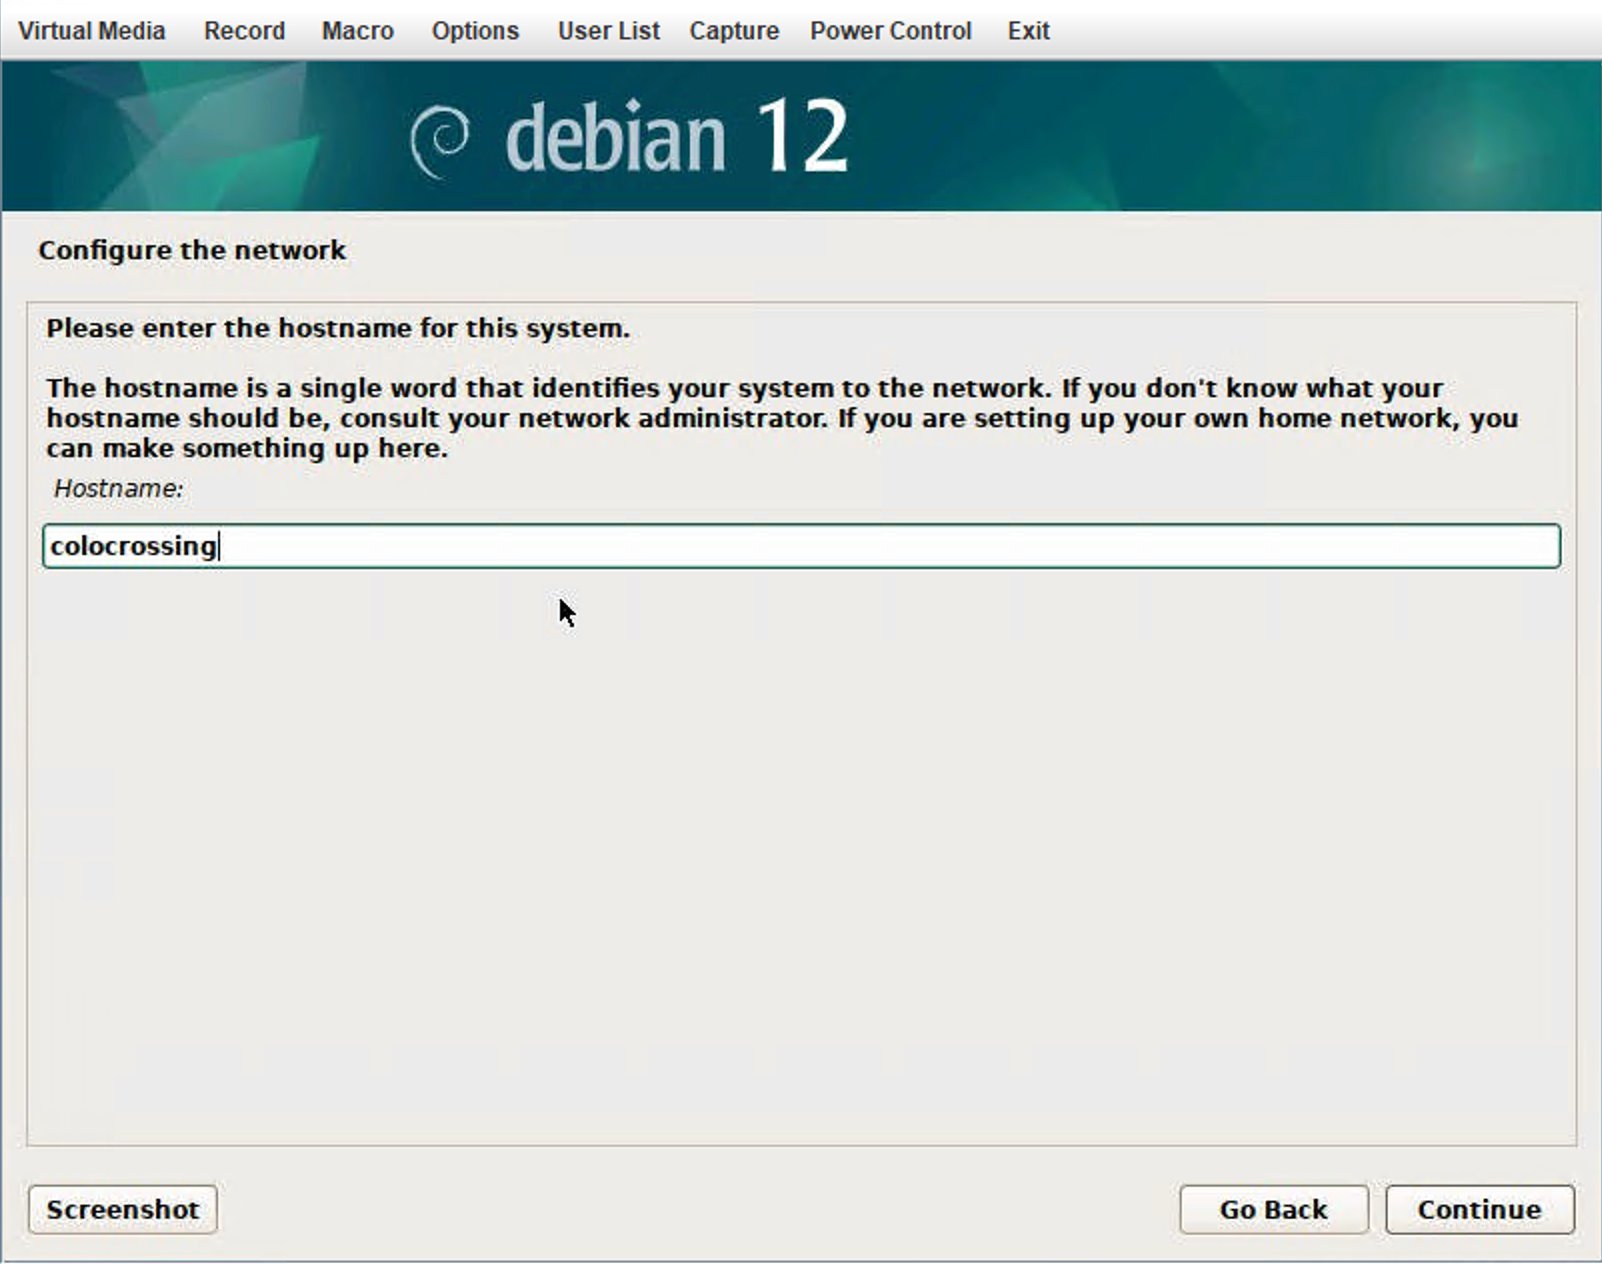Open the Options menu
Screen dimensions: 1602x1264
[475, 31]
